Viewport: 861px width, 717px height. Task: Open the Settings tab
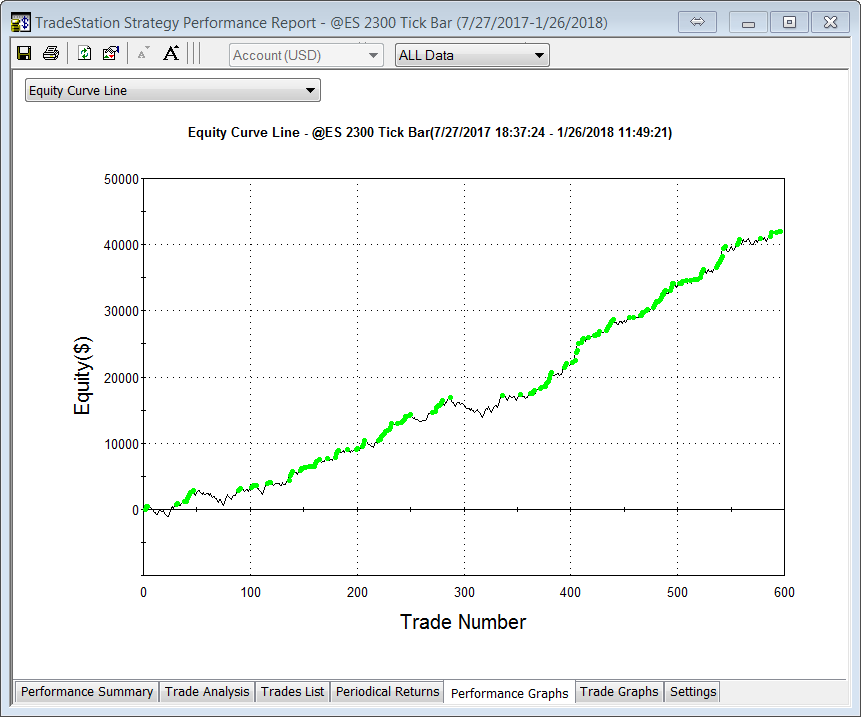click(693, 692)
